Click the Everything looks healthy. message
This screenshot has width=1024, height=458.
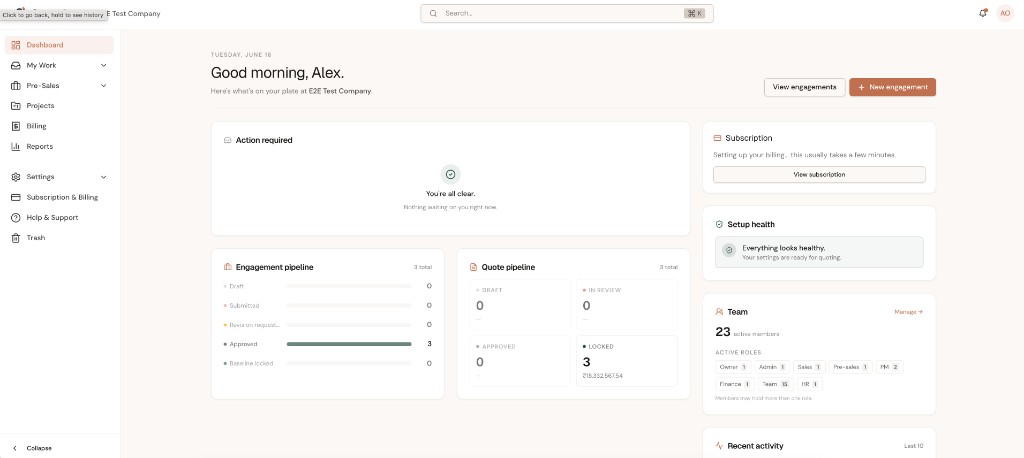[x=784, y=248]
